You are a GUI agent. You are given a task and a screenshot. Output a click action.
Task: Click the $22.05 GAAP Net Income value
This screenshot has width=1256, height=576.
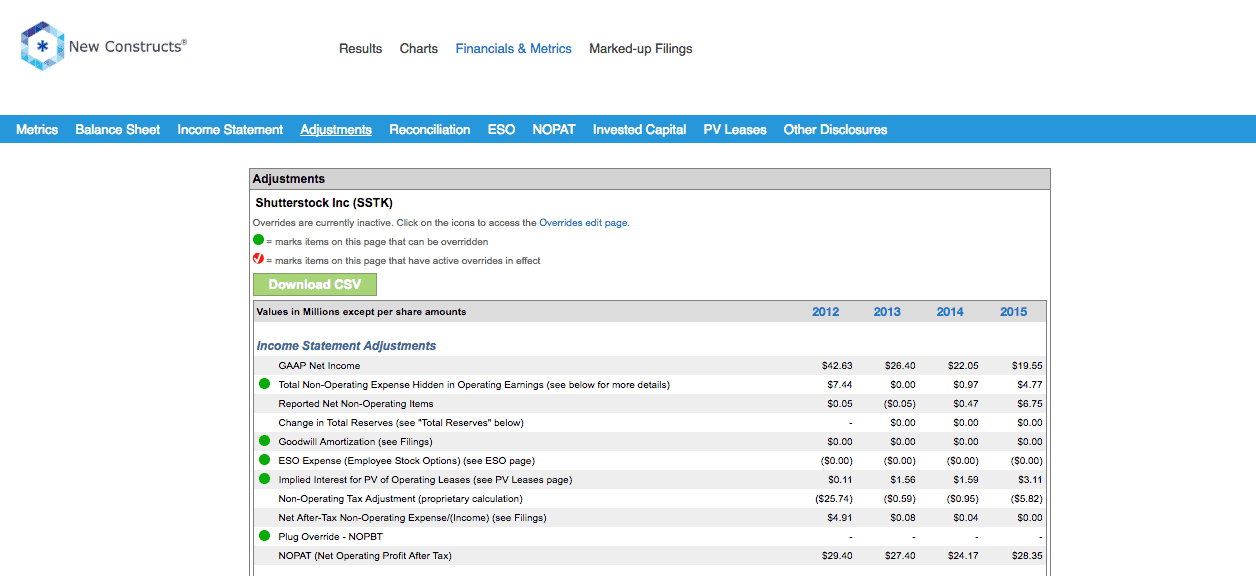pos(963,366)
